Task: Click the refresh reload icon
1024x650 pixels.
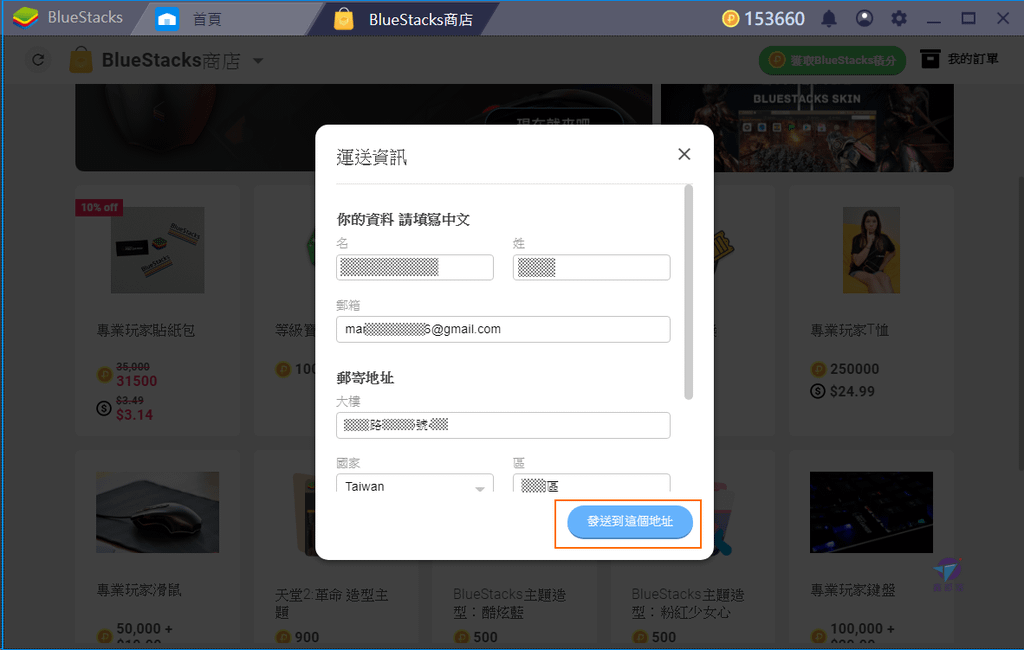Action: (x=38, y=60)
